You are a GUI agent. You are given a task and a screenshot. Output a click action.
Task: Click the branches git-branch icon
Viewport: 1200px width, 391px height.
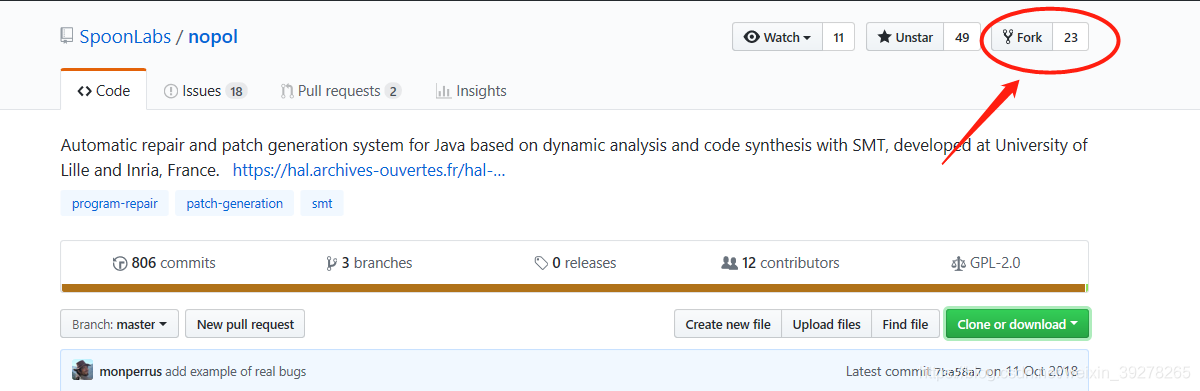click(331, 264)
